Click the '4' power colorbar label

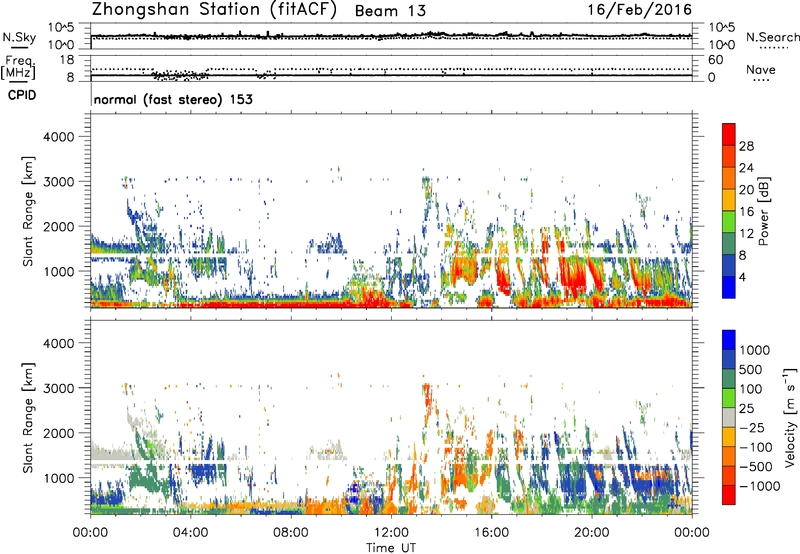743,277
